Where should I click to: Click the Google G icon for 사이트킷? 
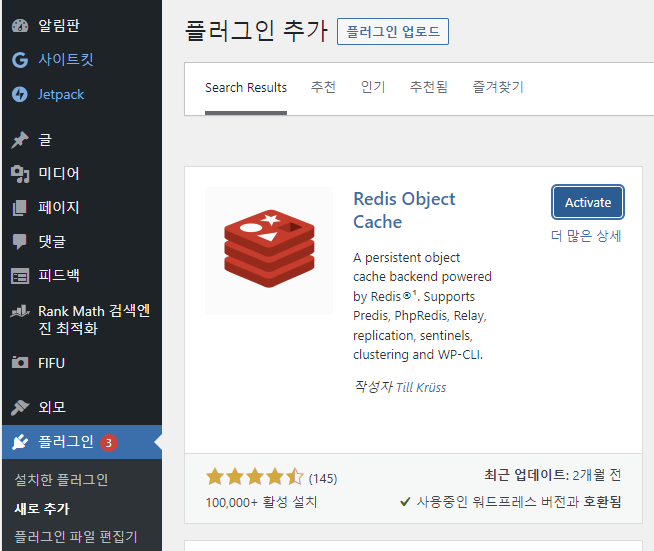coord(20,60)
